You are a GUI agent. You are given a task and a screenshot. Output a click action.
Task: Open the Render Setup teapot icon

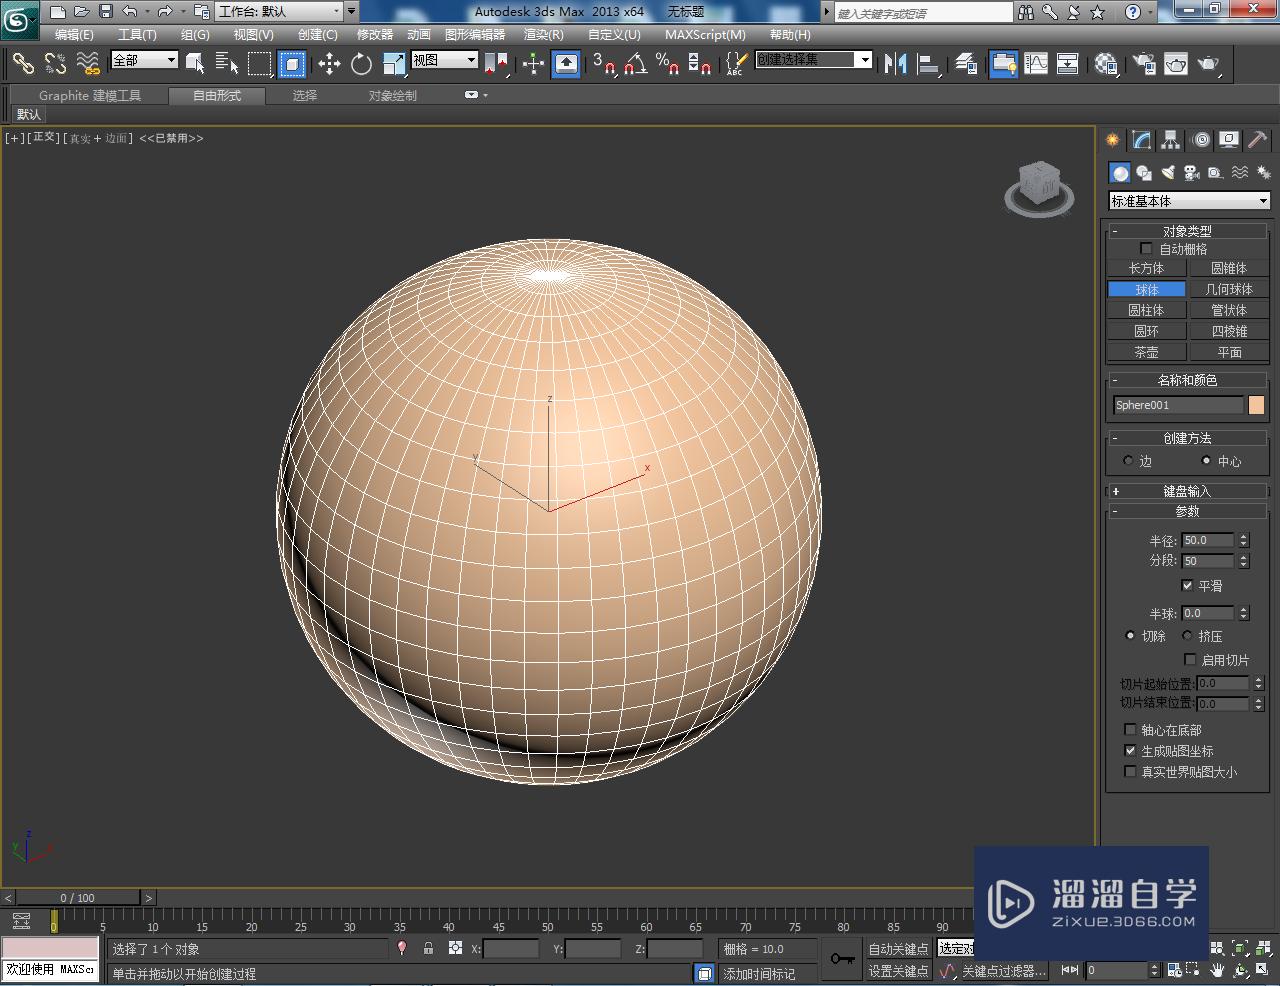click(x=1143, y=64)
